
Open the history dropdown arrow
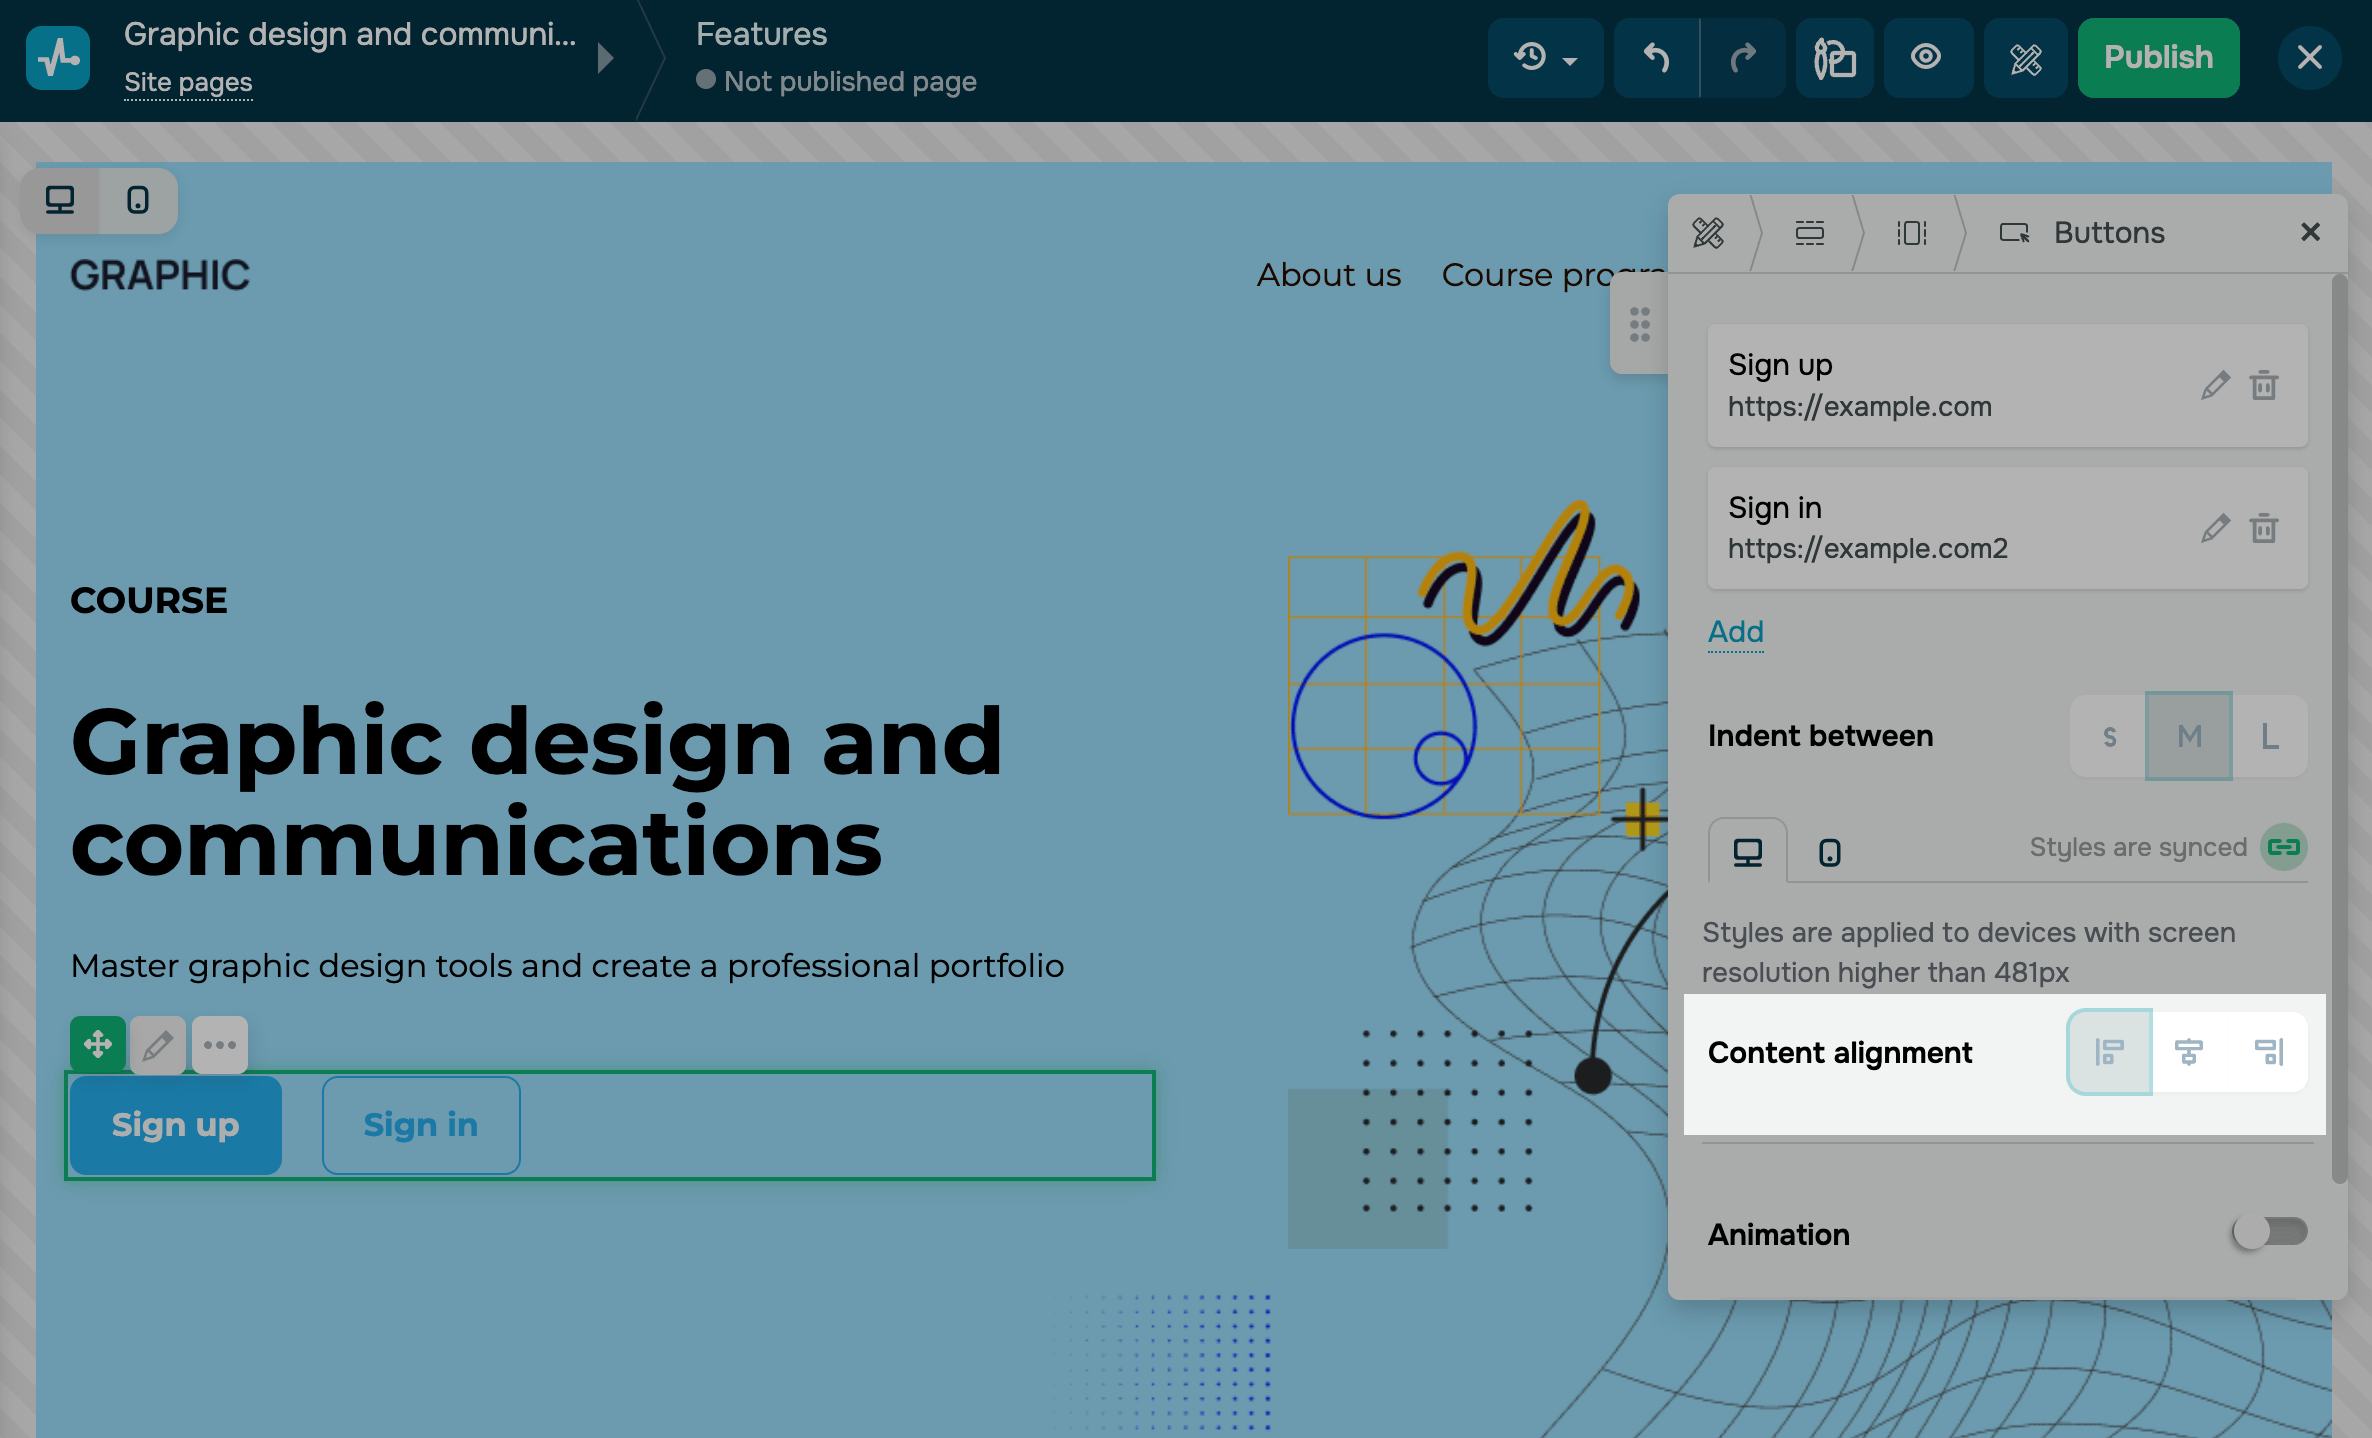pos(1570,60)
